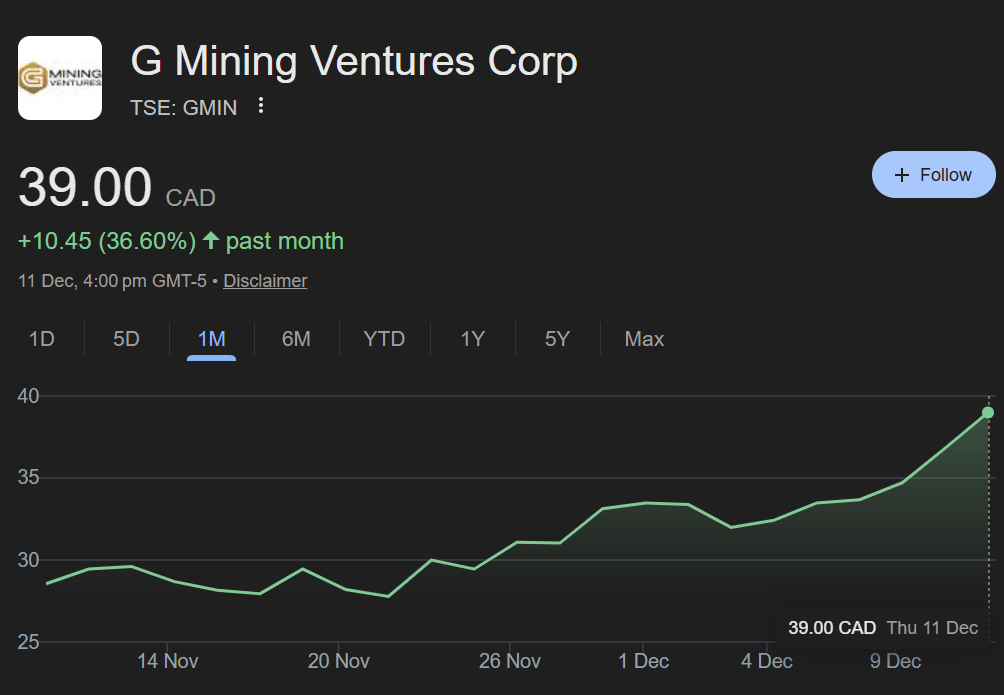
Task: Click the Follow button
Action: coord(934,175)
